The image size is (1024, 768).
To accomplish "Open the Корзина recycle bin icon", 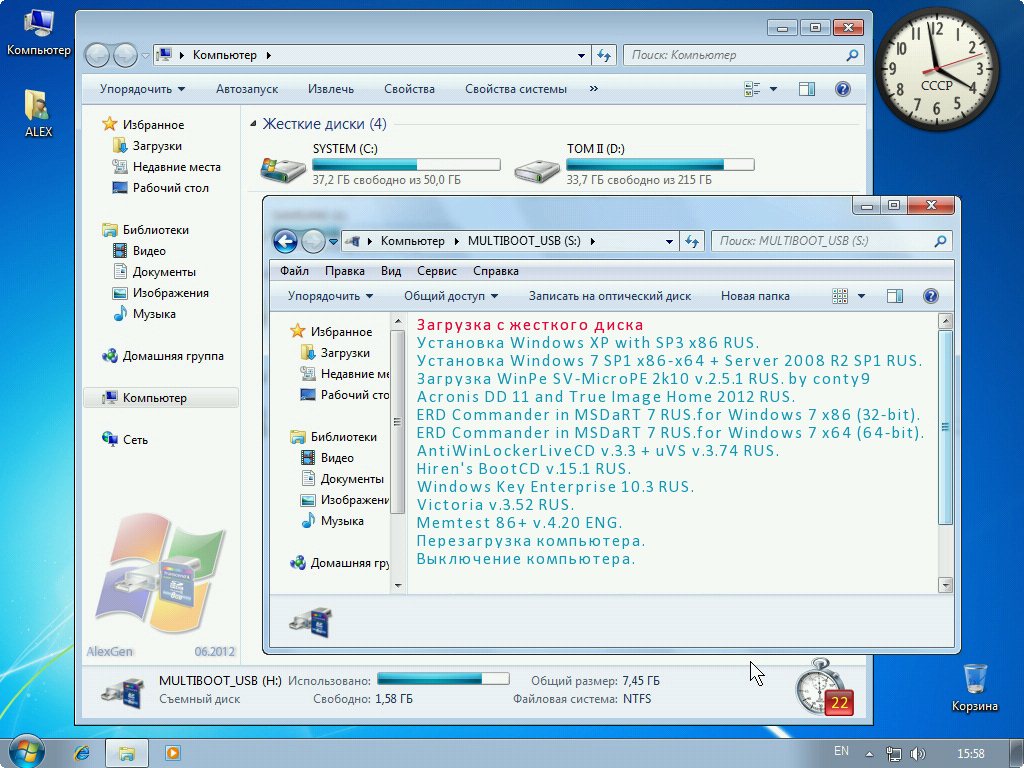I will click(975, 680).
